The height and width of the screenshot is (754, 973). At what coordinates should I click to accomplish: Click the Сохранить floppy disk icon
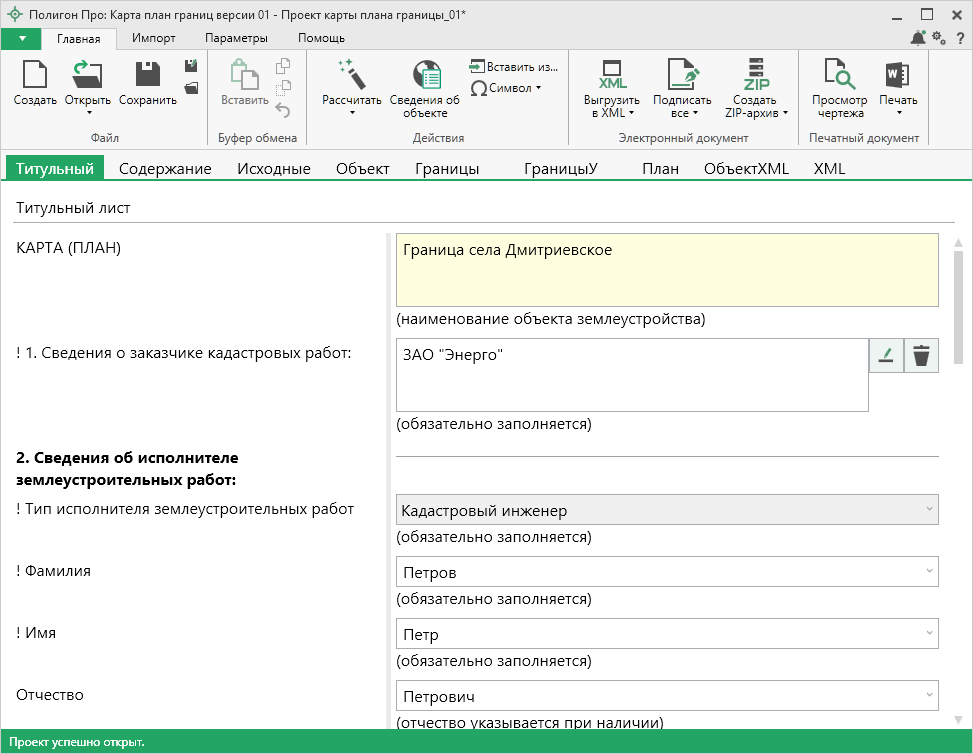[147, 76]
